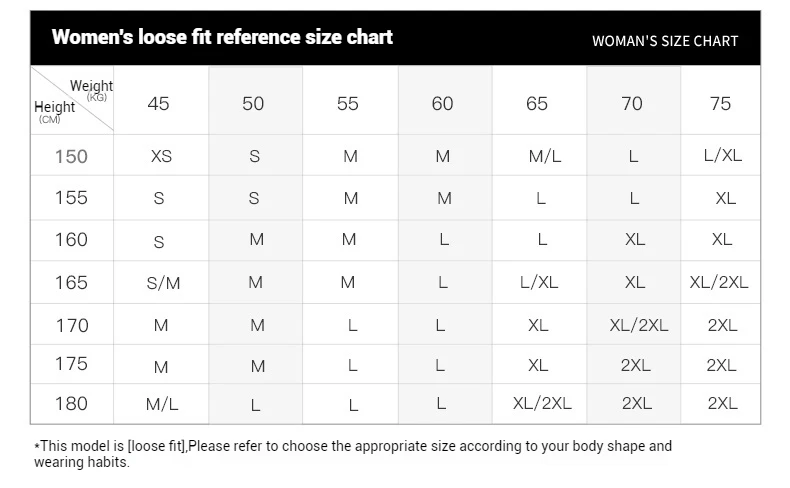Click the M/L cell in the 180 row
Screen dimensions: 790x488
coord(161,404)
